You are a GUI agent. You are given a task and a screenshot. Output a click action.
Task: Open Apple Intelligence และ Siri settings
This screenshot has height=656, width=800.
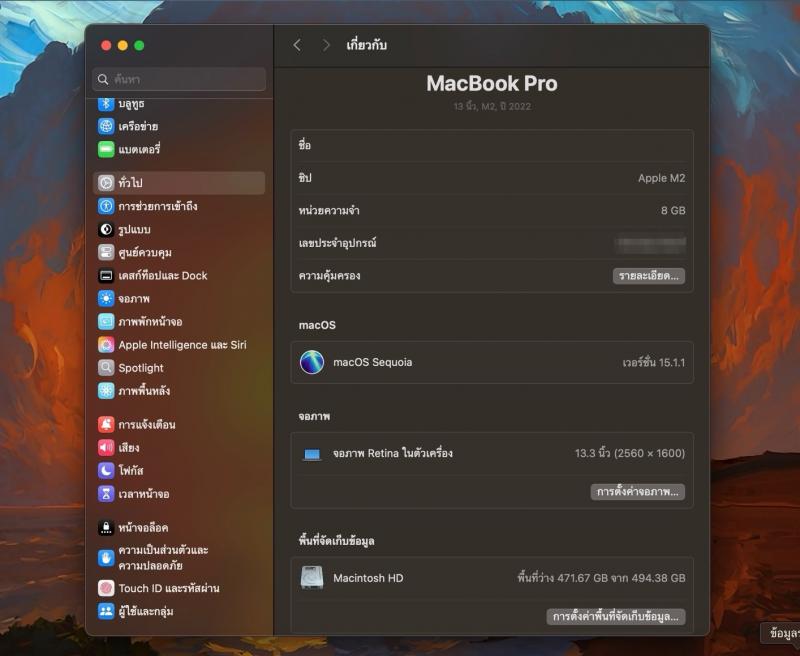click(x=180, y=345)
